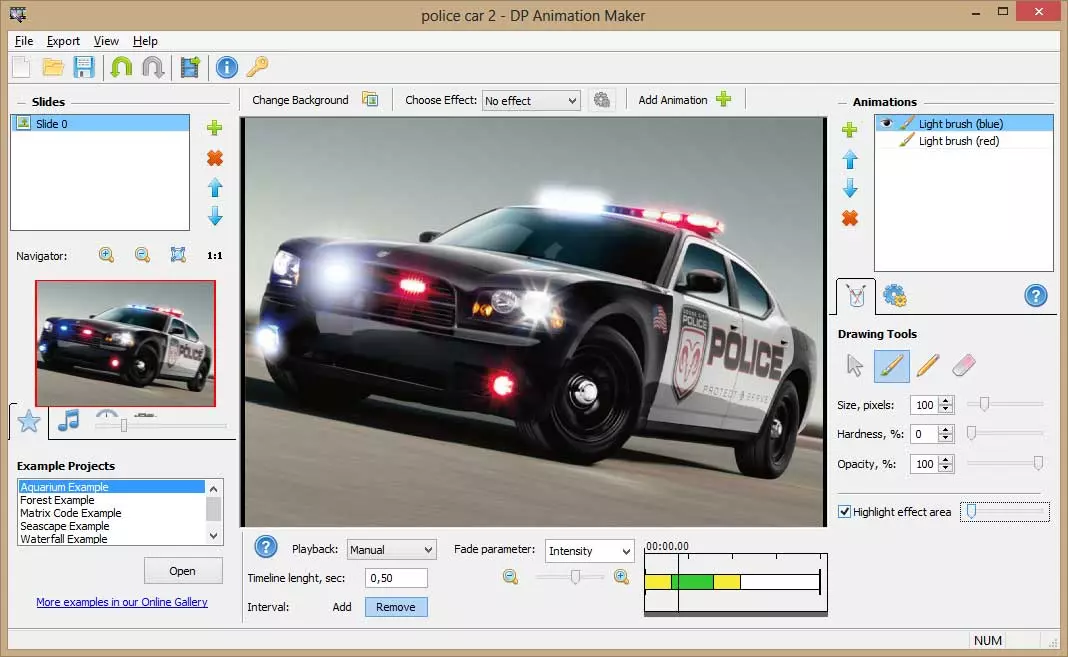1068x657 pixels.
Task: Open the Playback mode dropdown
Action: [x=391, y=549]
